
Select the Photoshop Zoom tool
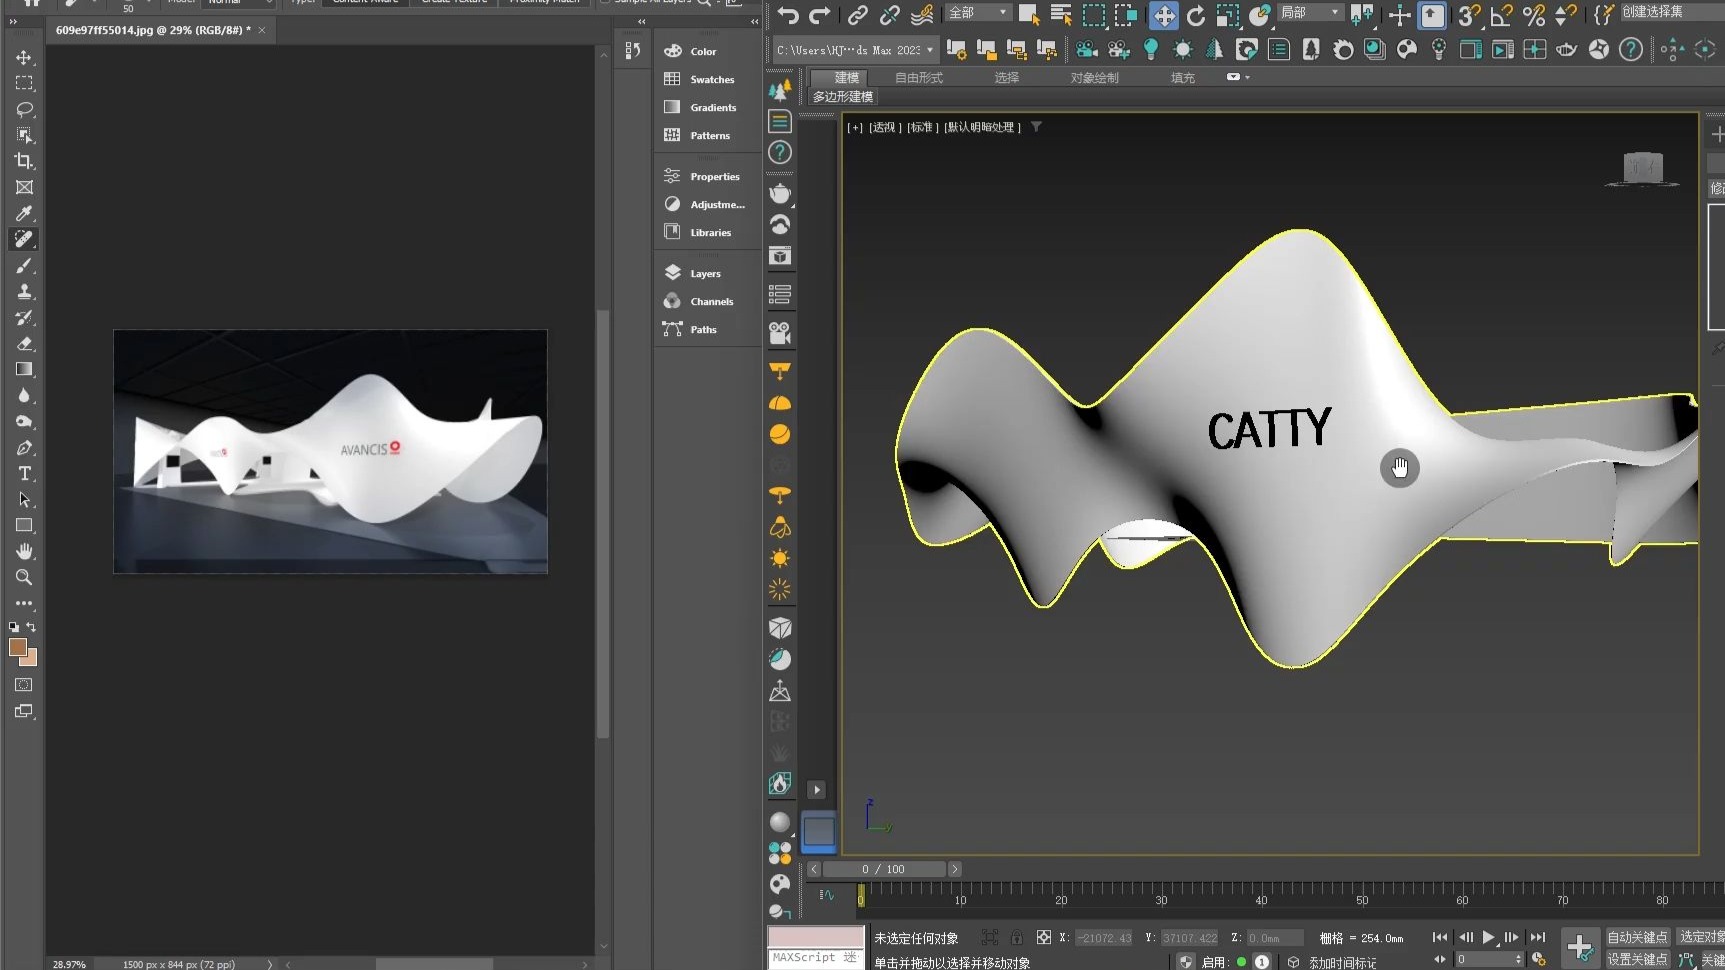click(x=24, y=578)
